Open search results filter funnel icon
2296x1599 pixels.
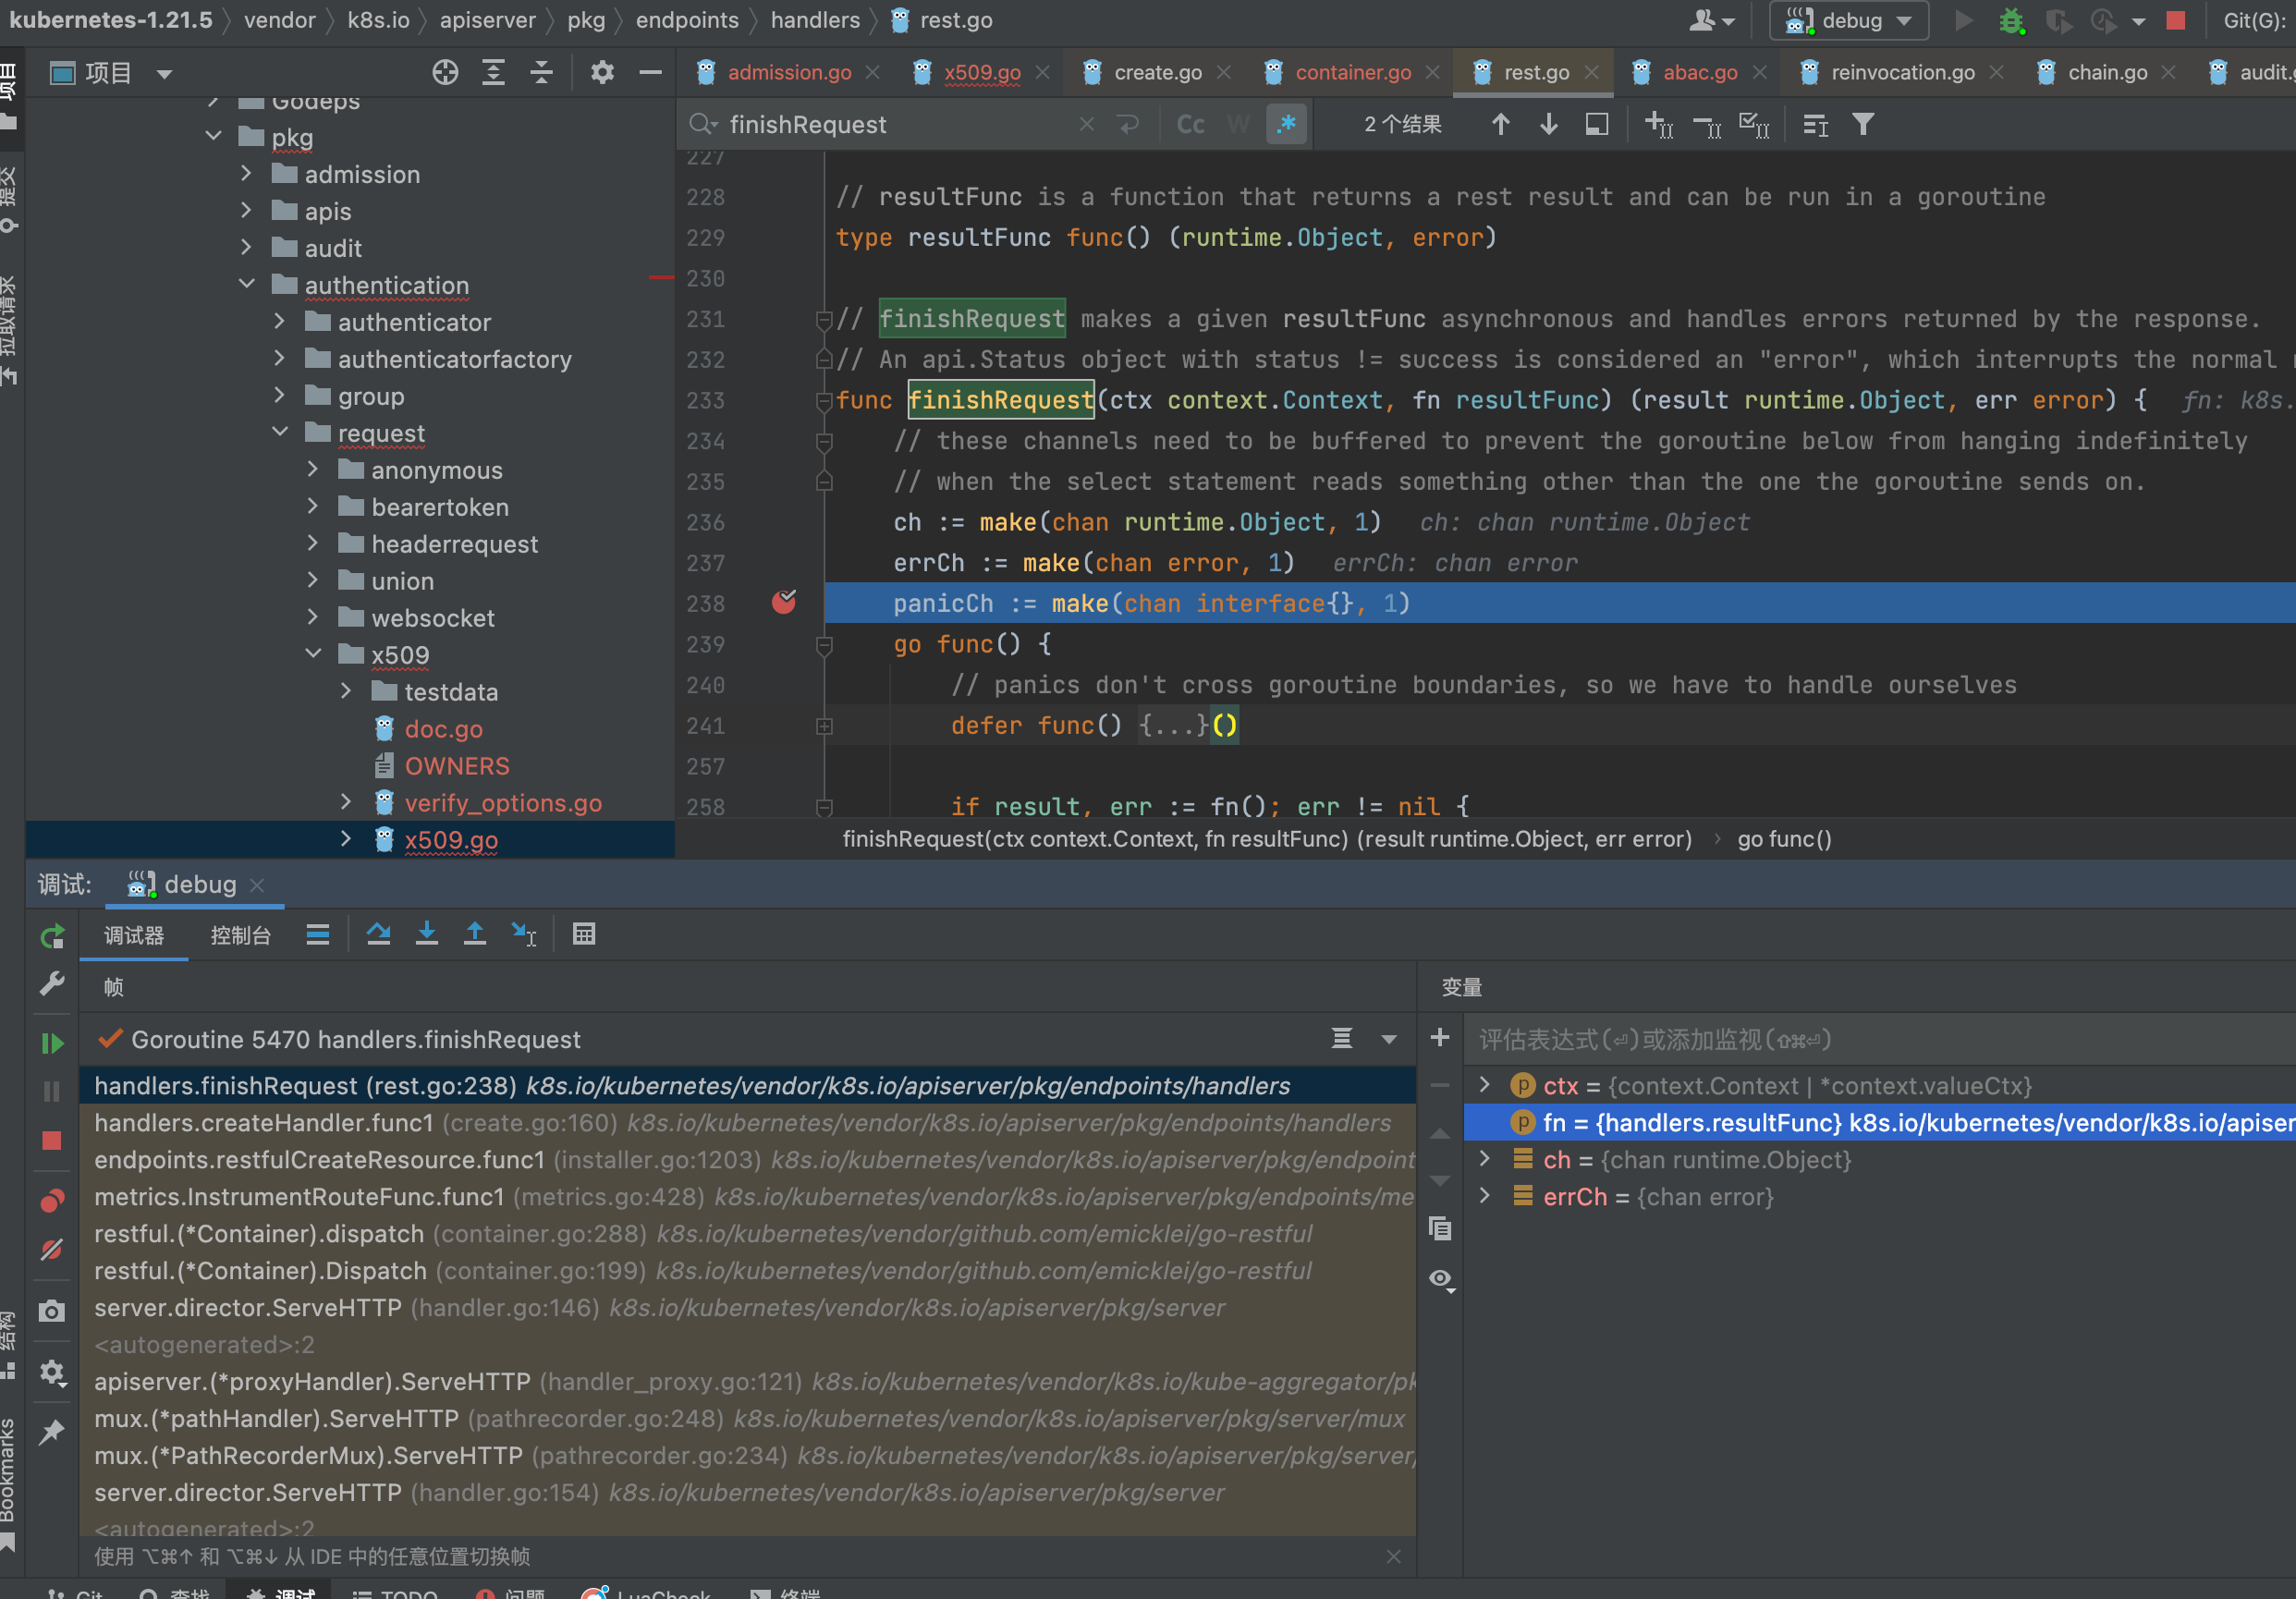(x=1863, y=124)
